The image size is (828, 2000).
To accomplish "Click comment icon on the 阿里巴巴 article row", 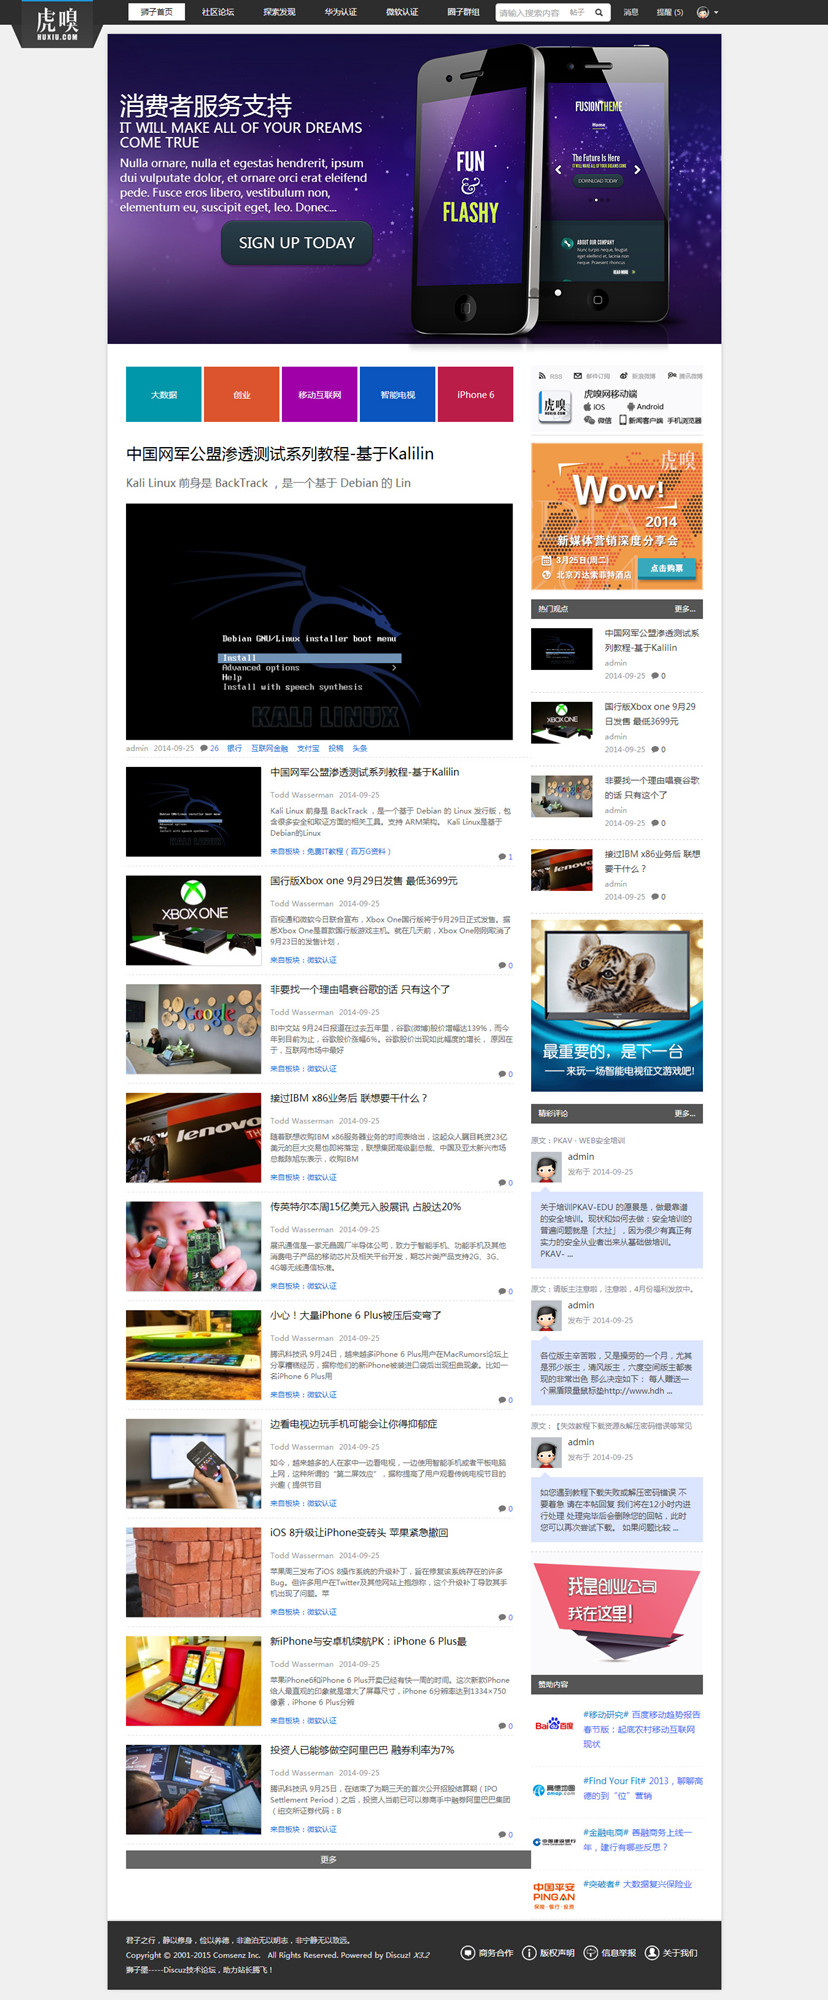I will [502, 1835].
